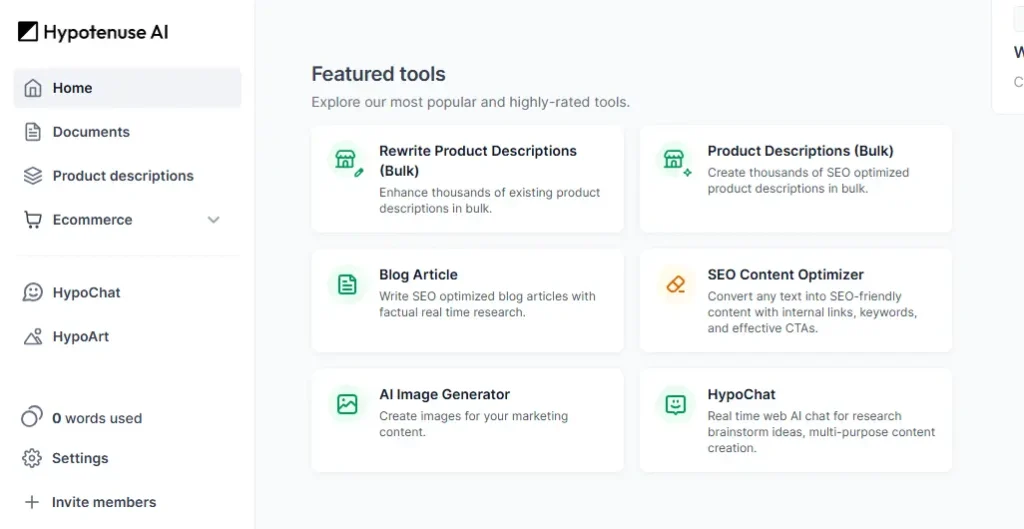Click 'Write SEO optimized blog articles' description
This screenshot has height=529, width=1024.
(x=487, y=304)
